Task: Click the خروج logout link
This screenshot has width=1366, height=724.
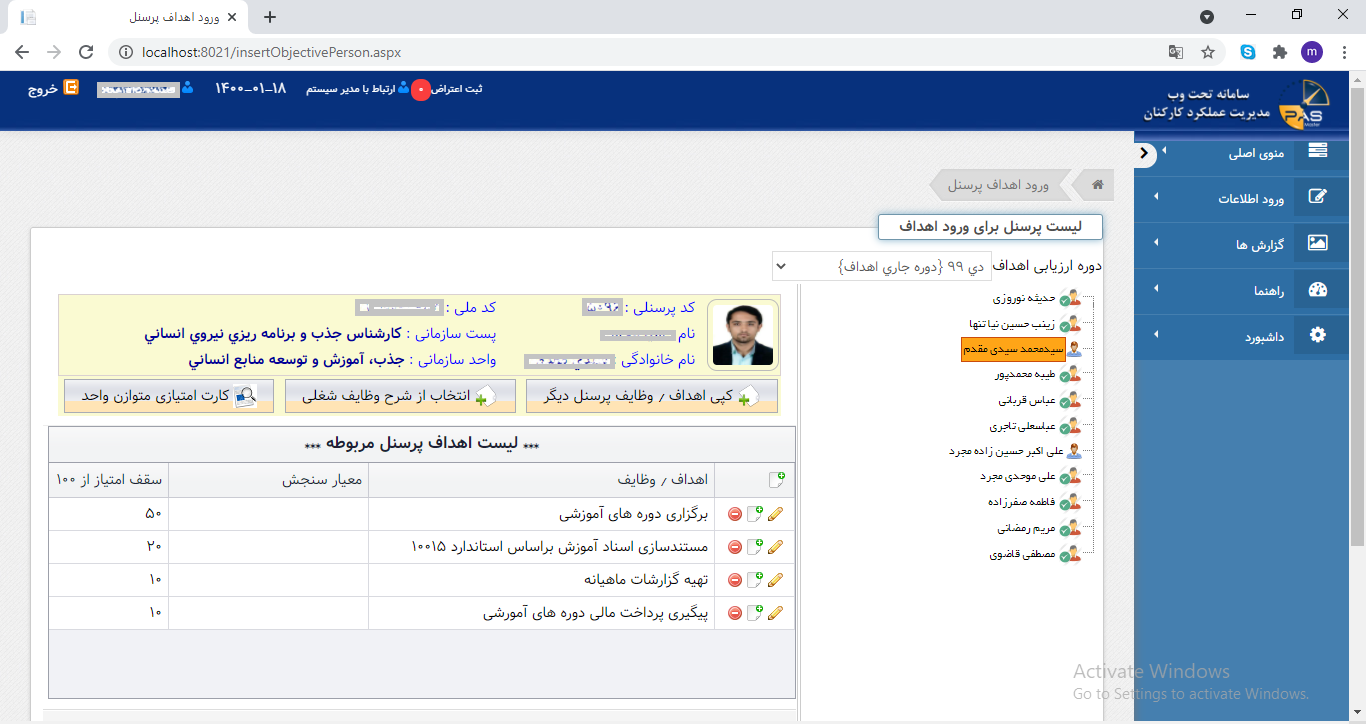Action: (x=43, y=89)
